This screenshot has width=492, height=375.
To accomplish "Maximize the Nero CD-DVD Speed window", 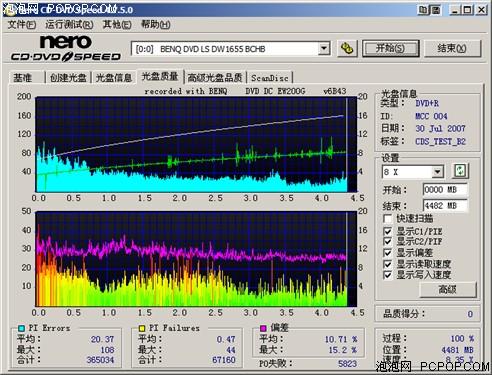I will (467, 10).
